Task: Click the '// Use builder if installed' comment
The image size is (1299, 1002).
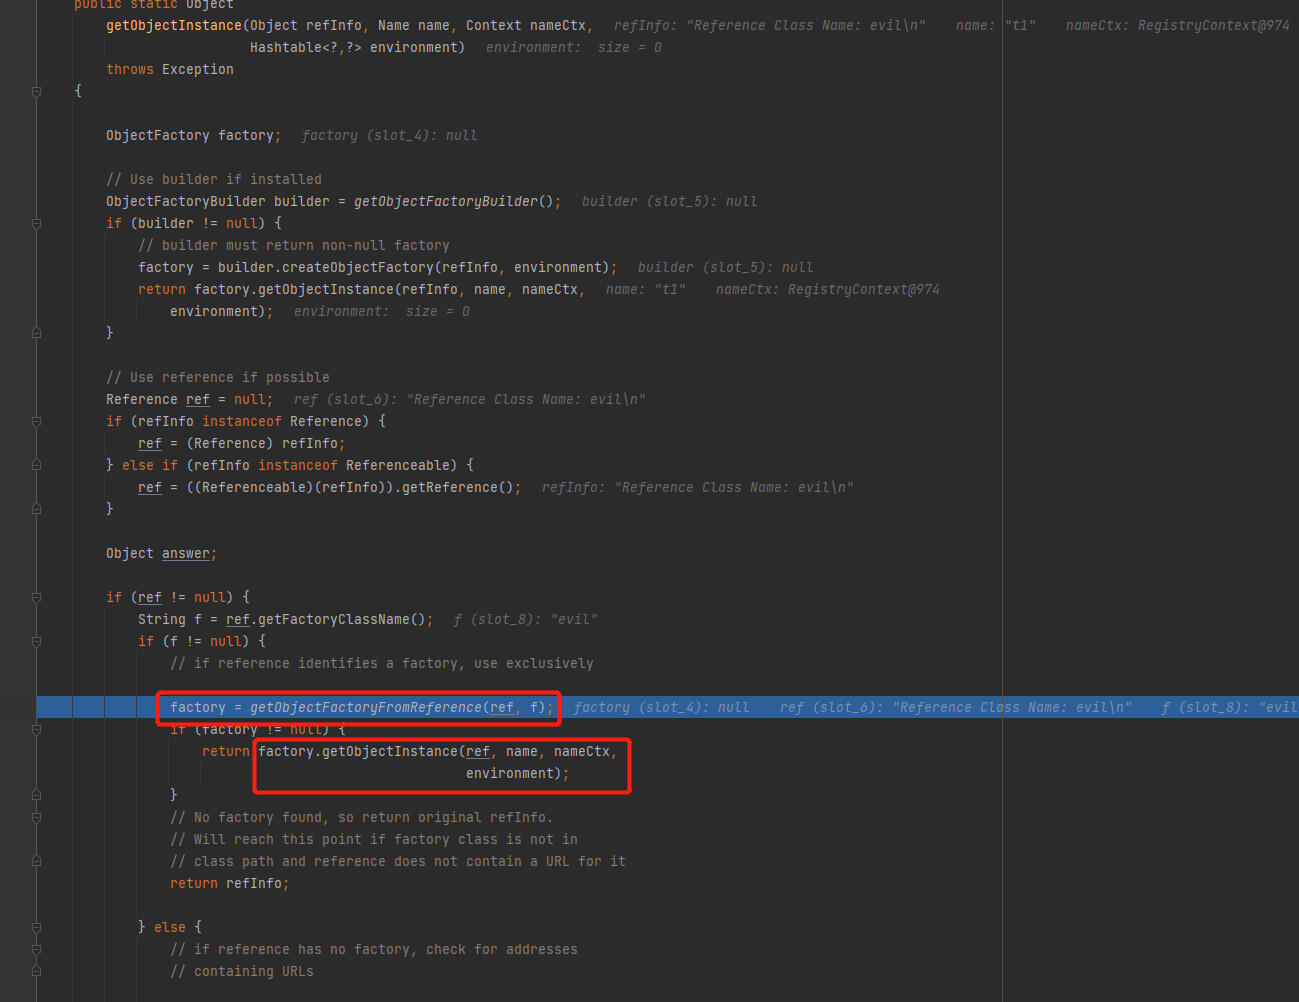Action: [x=214, y=179]
